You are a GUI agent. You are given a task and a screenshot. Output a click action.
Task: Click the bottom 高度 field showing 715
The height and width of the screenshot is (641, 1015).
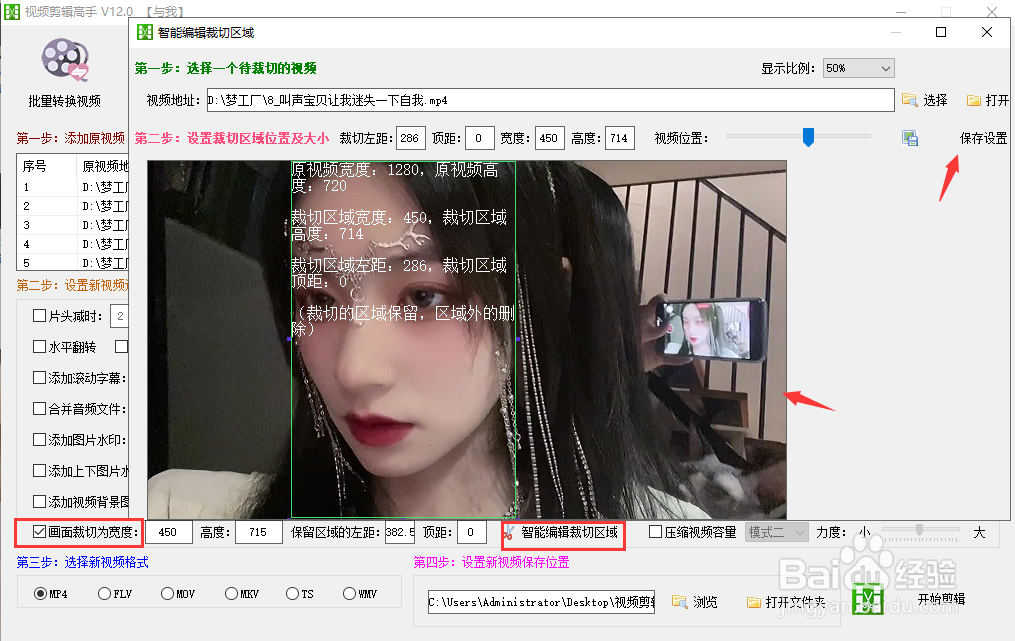coord(259,532)
